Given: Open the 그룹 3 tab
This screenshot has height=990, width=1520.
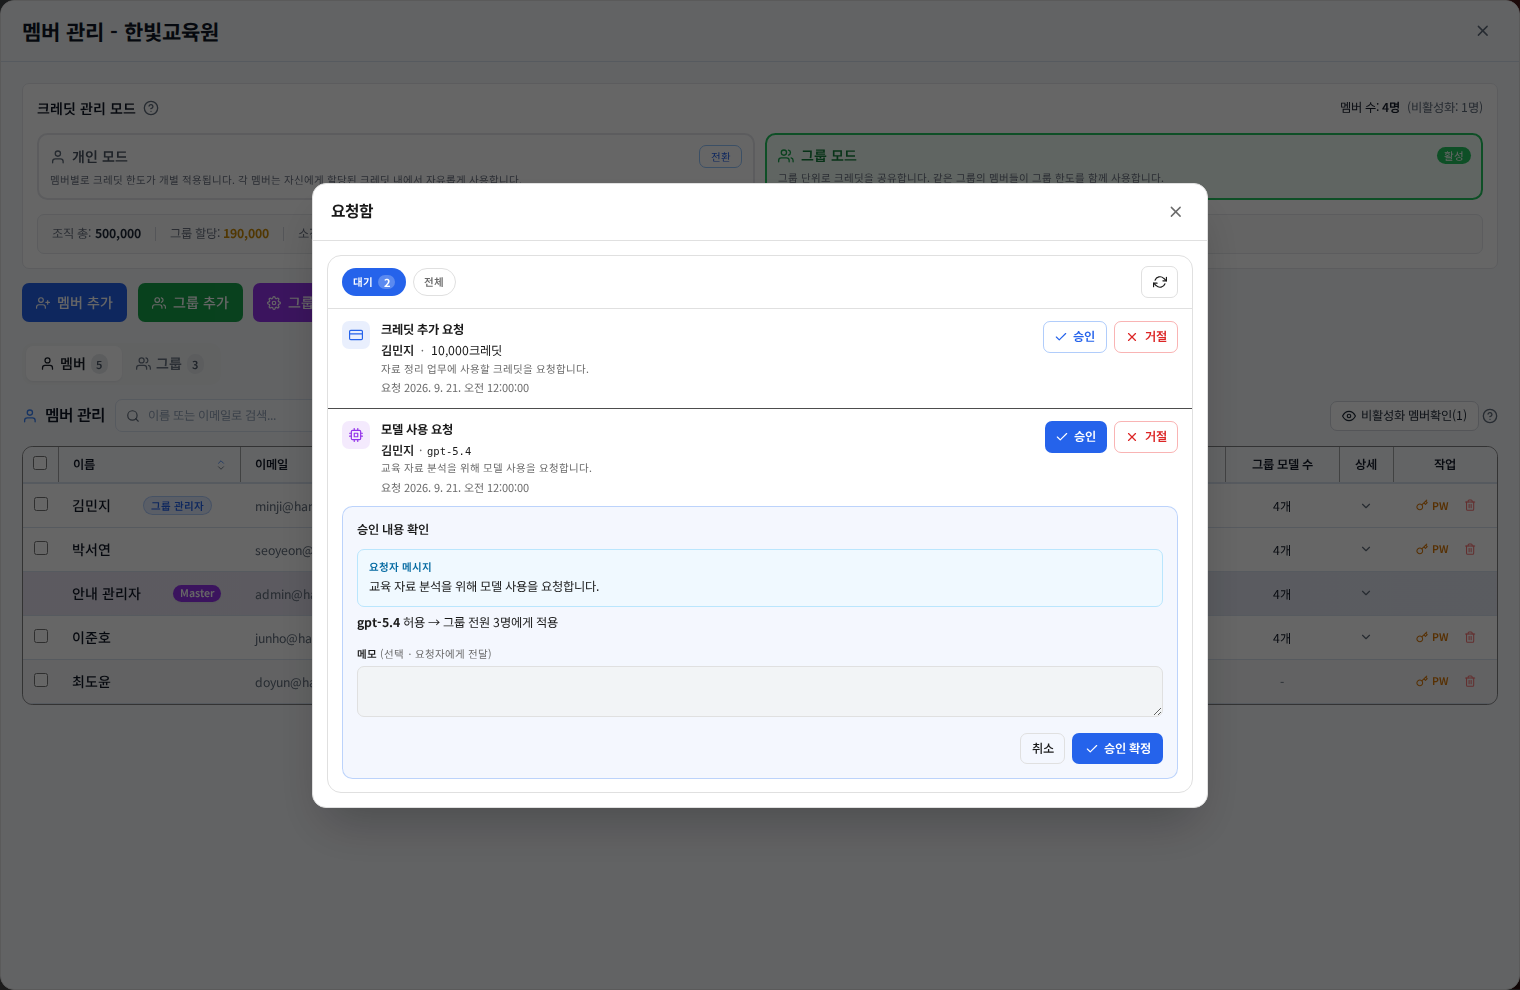Looking at the screenshot, I should (168, 364).
